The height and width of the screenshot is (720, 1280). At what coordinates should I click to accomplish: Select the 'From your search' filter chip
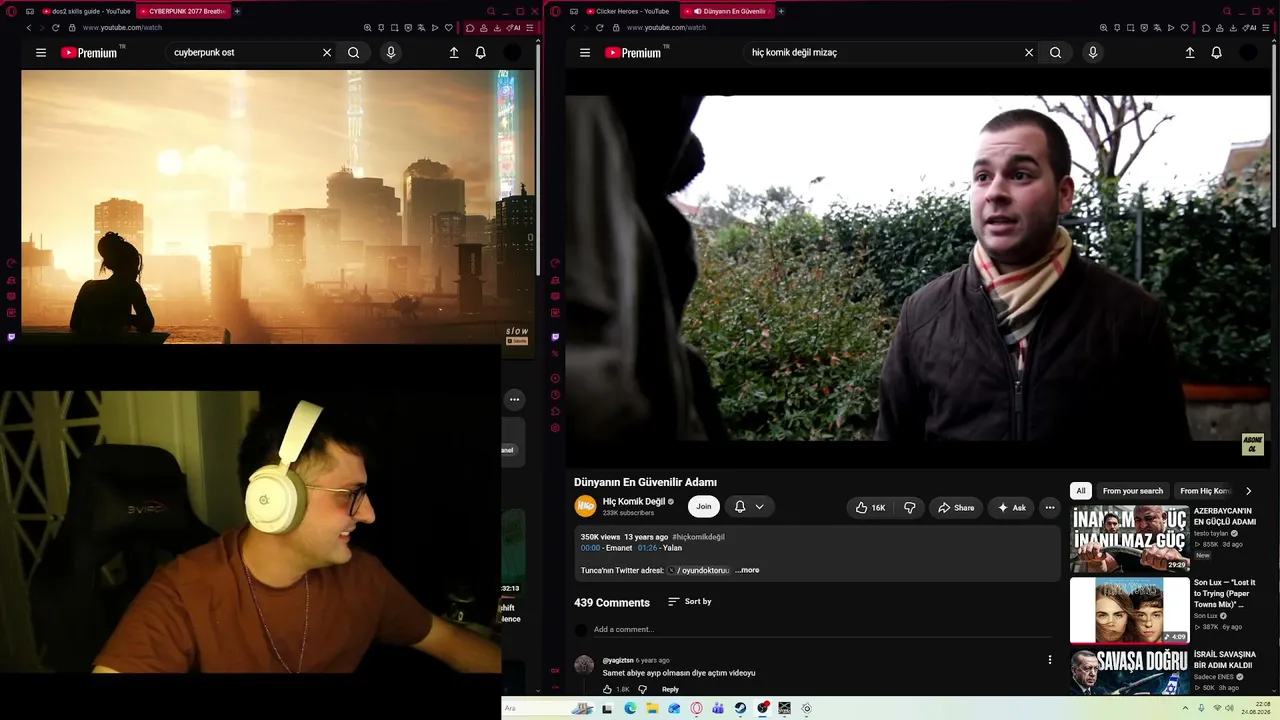[1133, 491]
